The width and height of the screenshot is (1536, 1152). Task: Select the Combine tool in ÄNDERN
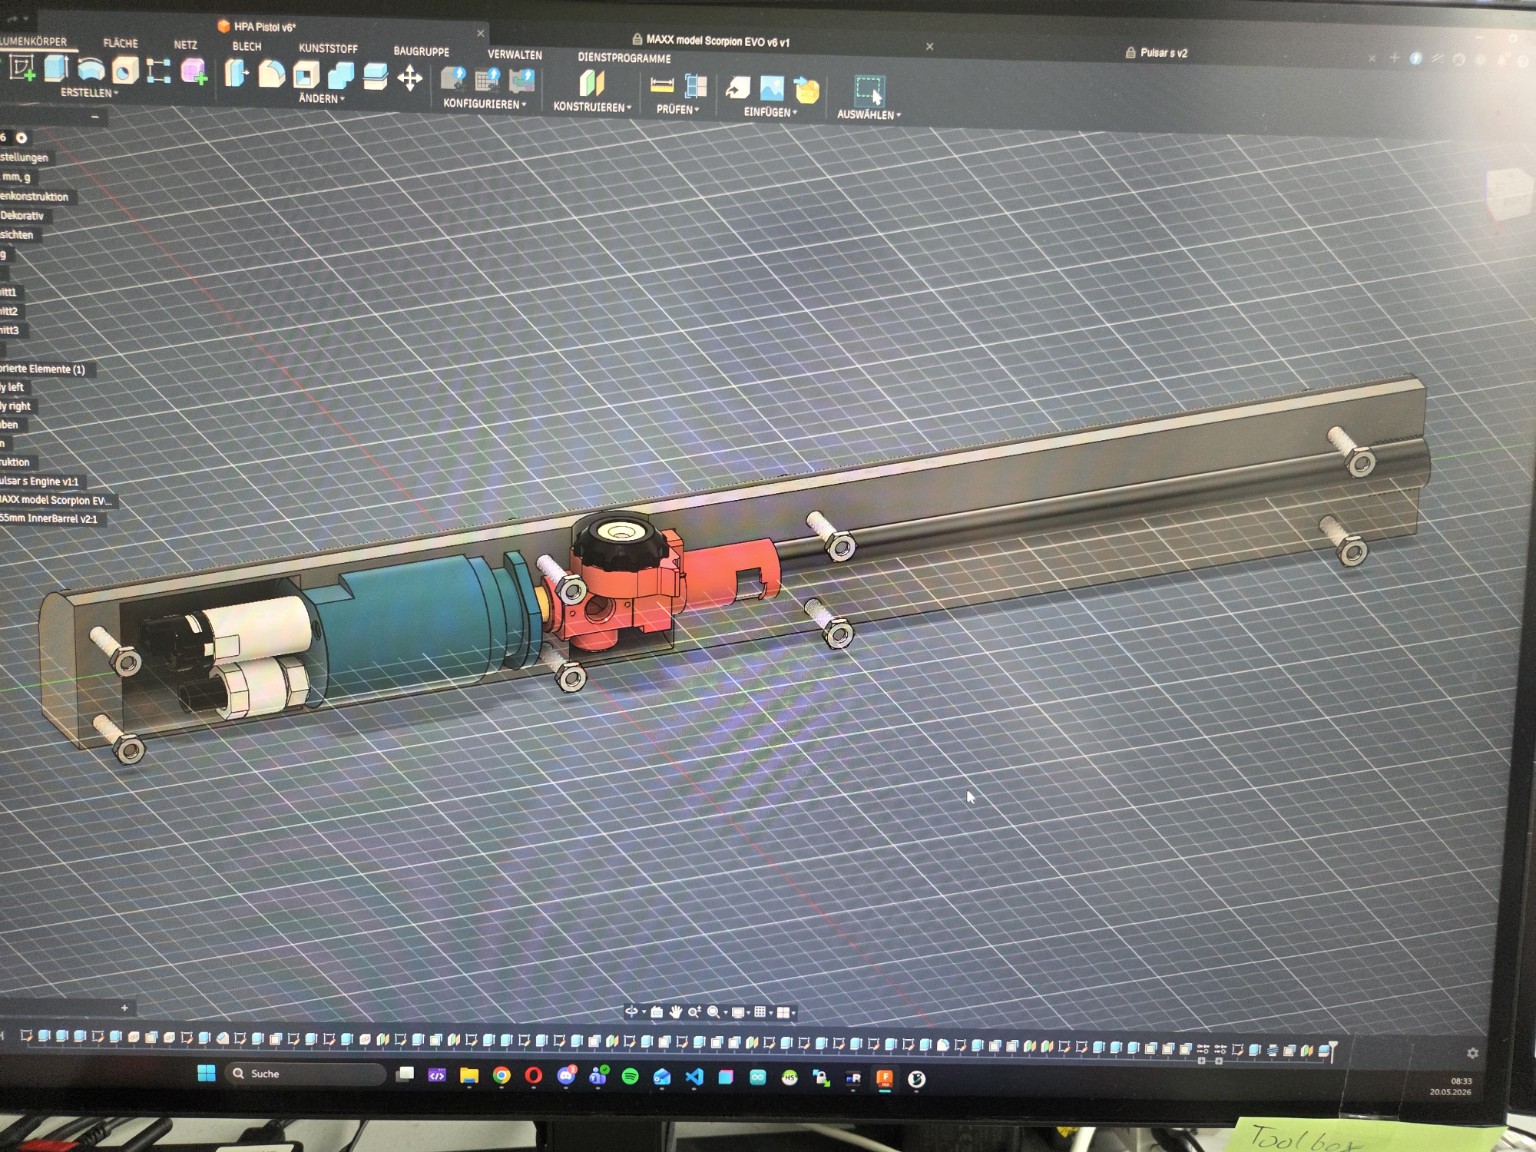[x=341, y=76]
